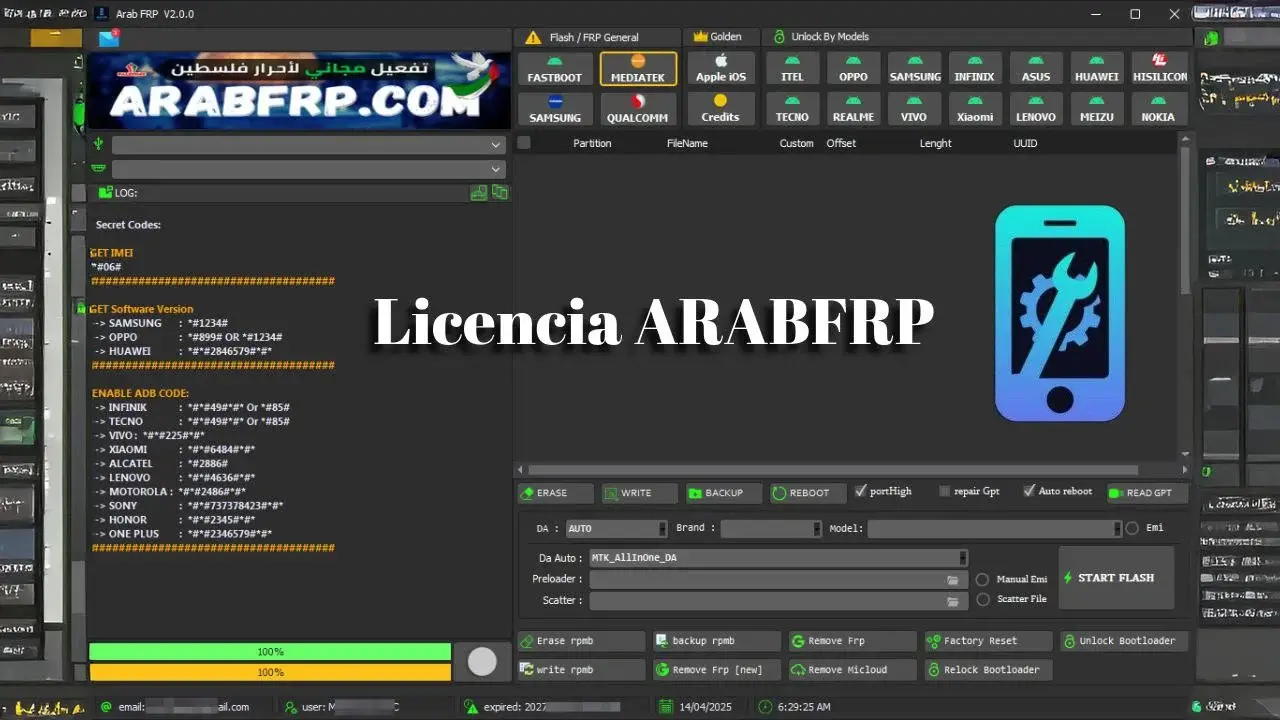Toggle the checkbox beside LOG label
The height and width of the screenshot is (720, 1280).
79,193
